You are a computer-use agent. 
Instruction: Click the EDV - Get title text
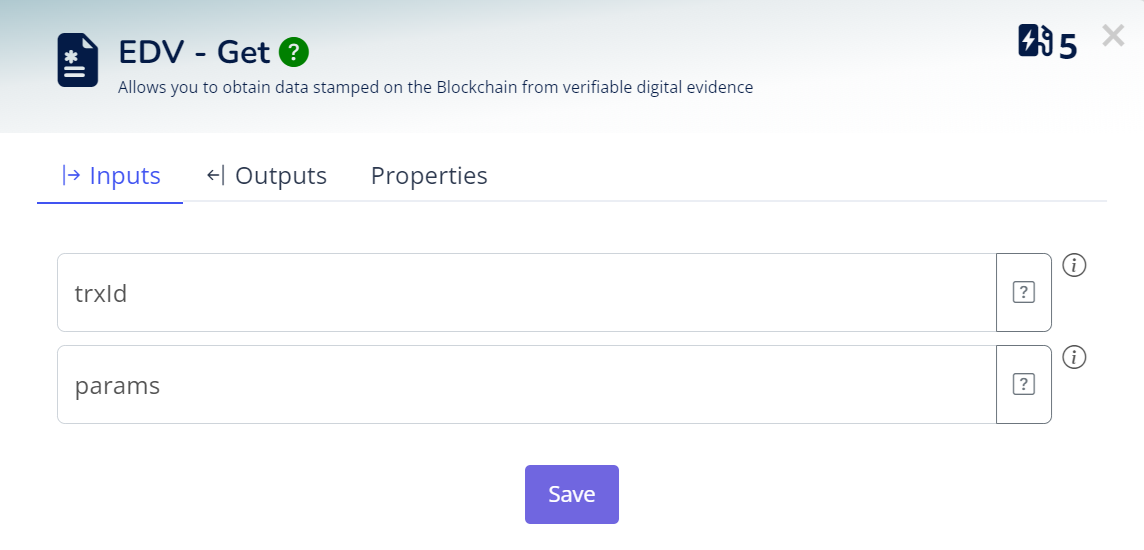194,51
